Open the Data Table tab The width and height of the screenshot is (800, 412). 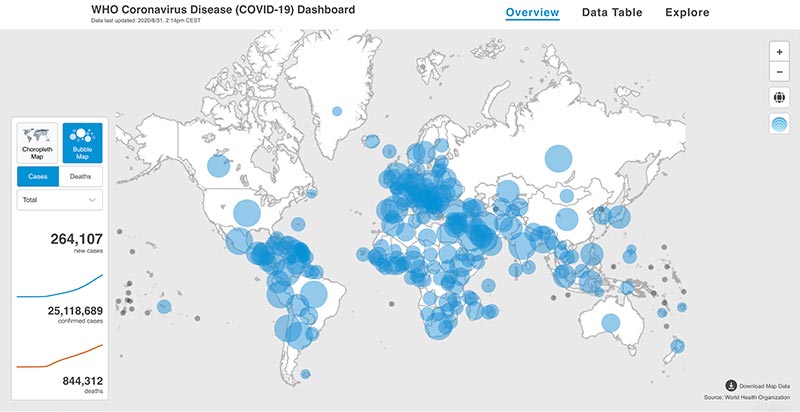click(612, 12)
